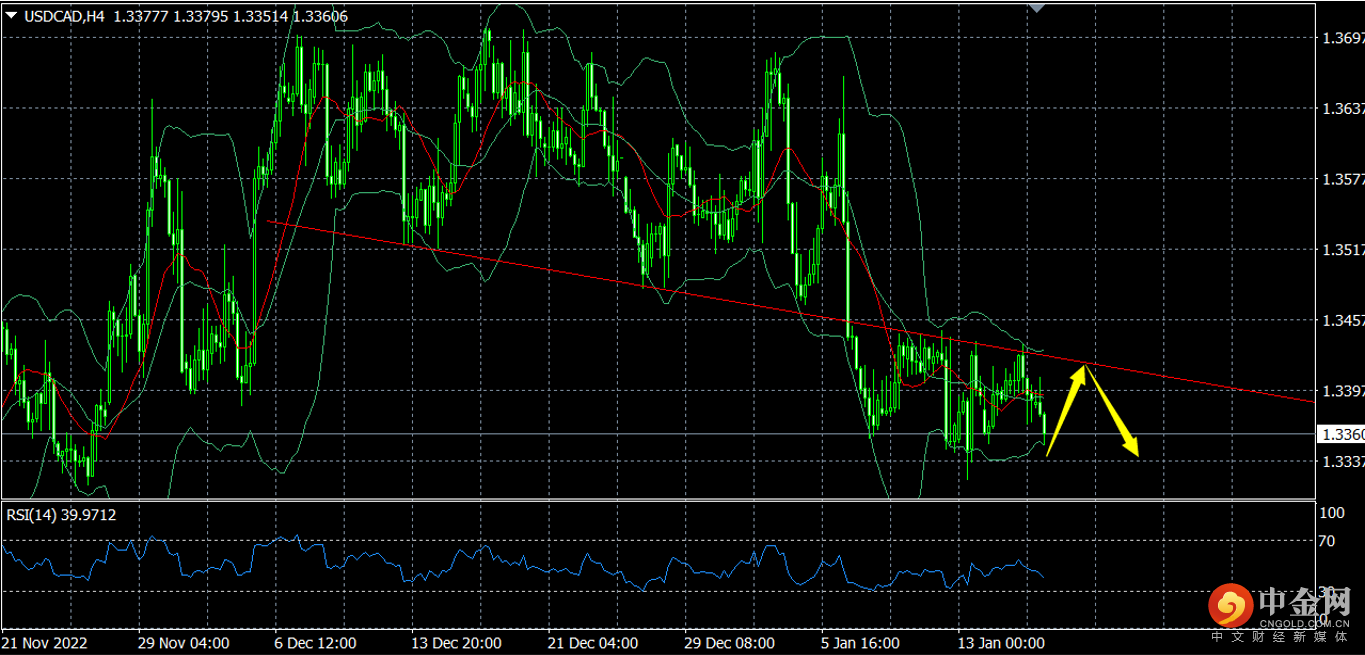Select the yellow upward arrow
The width and height of the screenshot is (1365, 655).
[x=1066, y=408]
